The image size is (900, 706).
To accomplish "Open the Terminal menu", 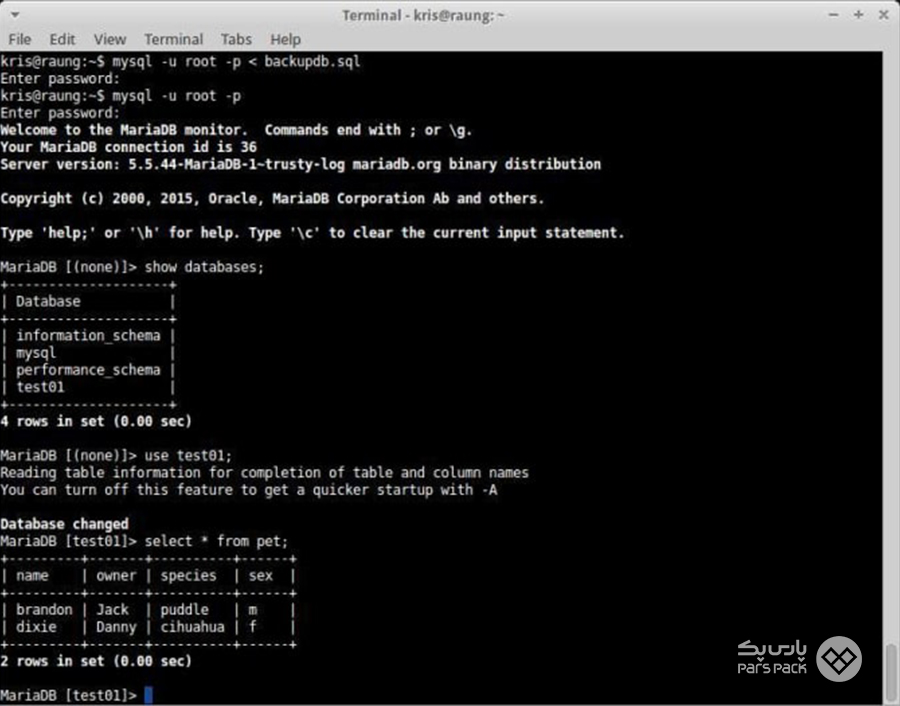I will coord(173,39).
